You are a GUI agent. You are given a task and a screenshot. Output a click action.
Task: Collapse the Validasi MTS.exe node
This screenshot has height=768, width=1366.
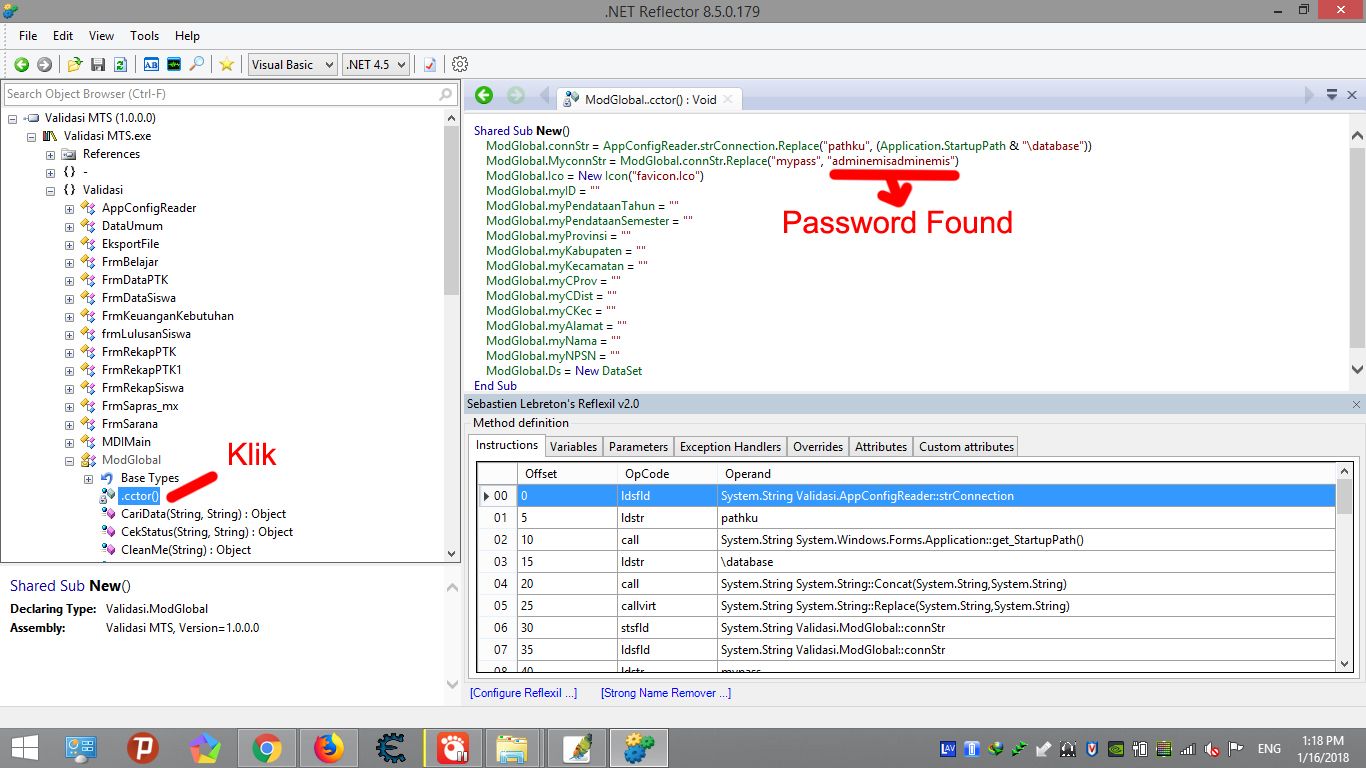click(x=32, y=136)
